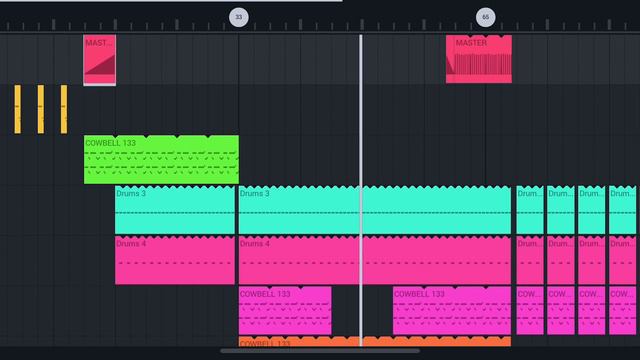Select the long pink Drums 4 clip
Image resolution: width=640 pixels, height=360 pixels.
[x=375, y=260]
